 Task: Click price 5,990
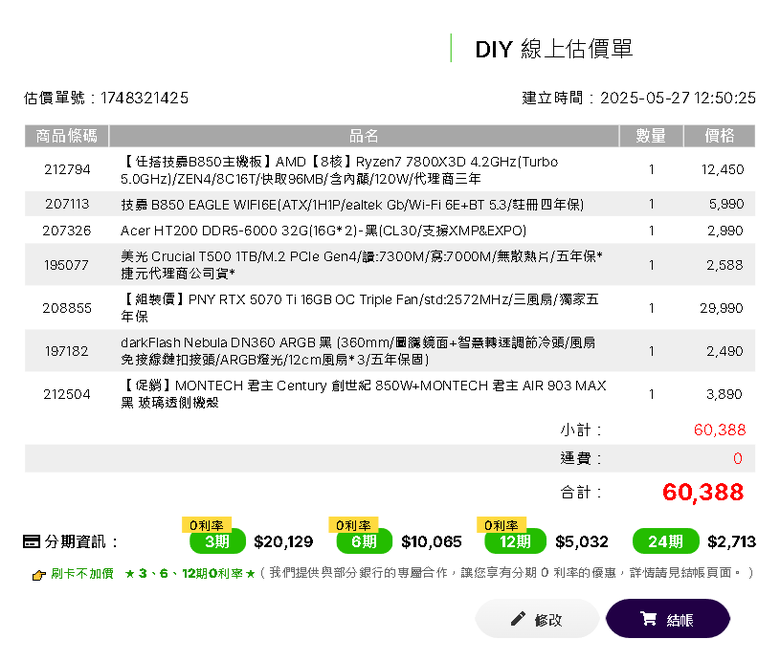(x=726, y=204)
